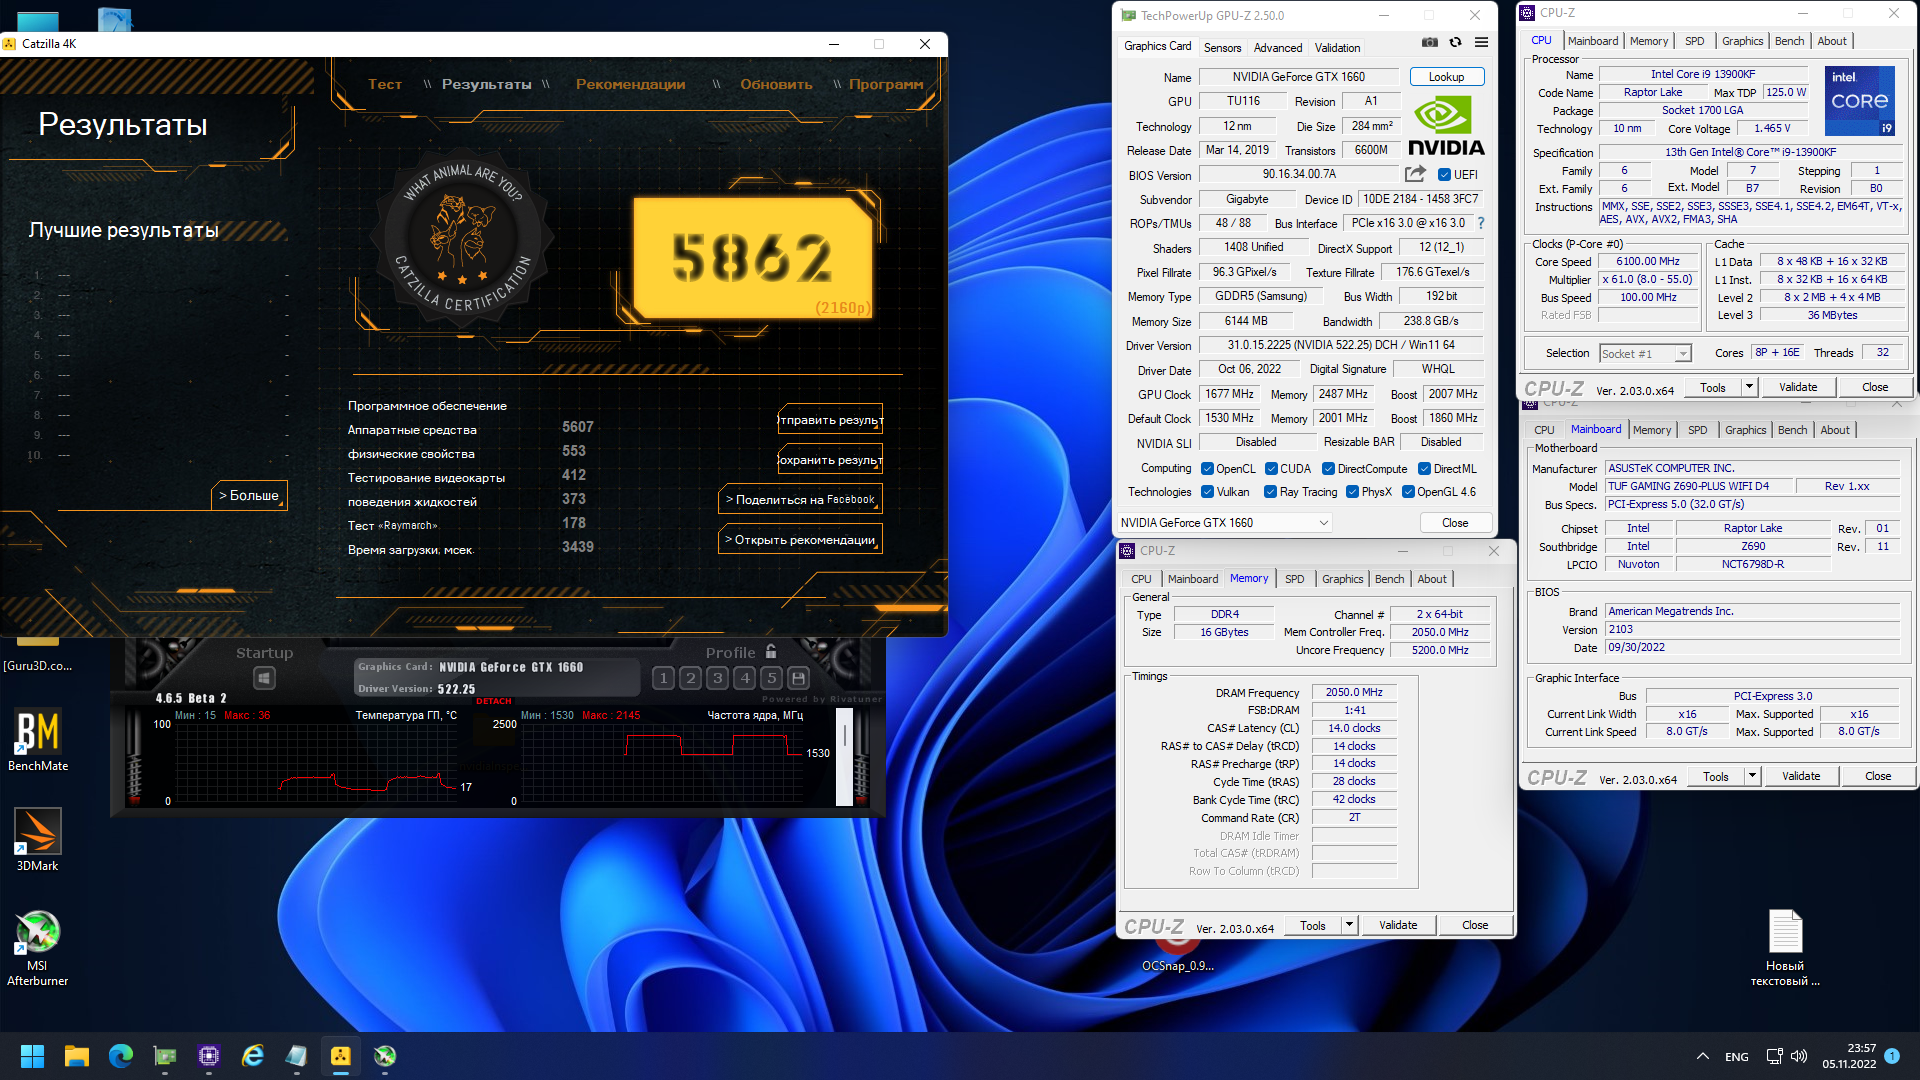
Task: Open Bench tab in CPU-Z CPU window
Action: (x=1789, y=41)
